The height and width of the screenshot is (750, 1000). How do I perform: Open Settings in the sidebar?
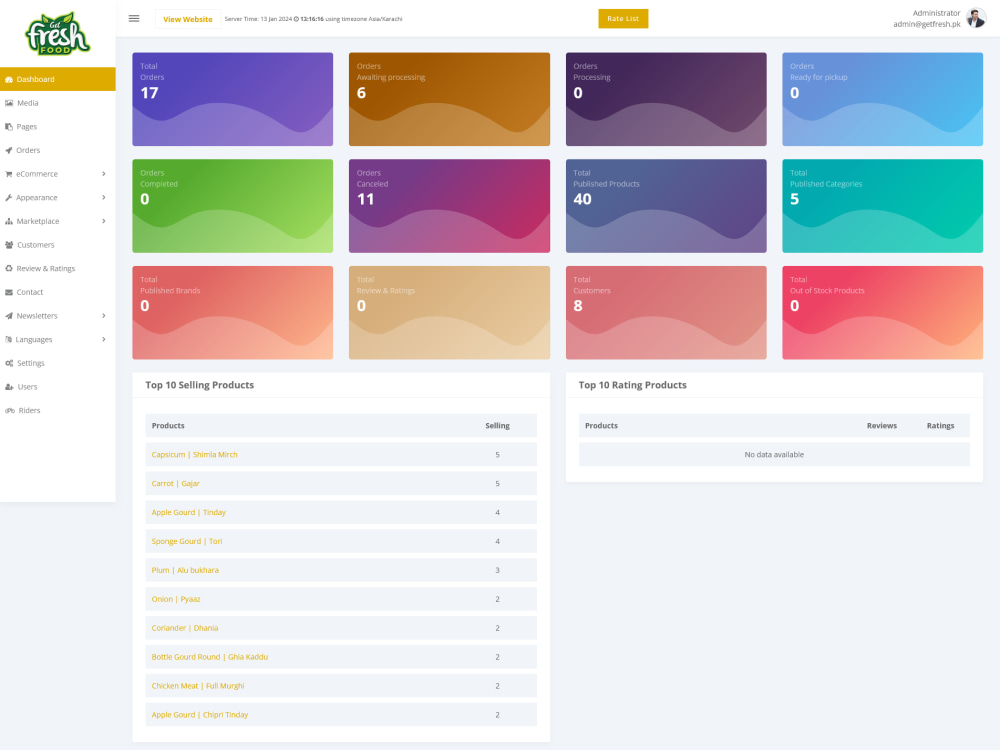pyautogui.click(x=57, y=363)
